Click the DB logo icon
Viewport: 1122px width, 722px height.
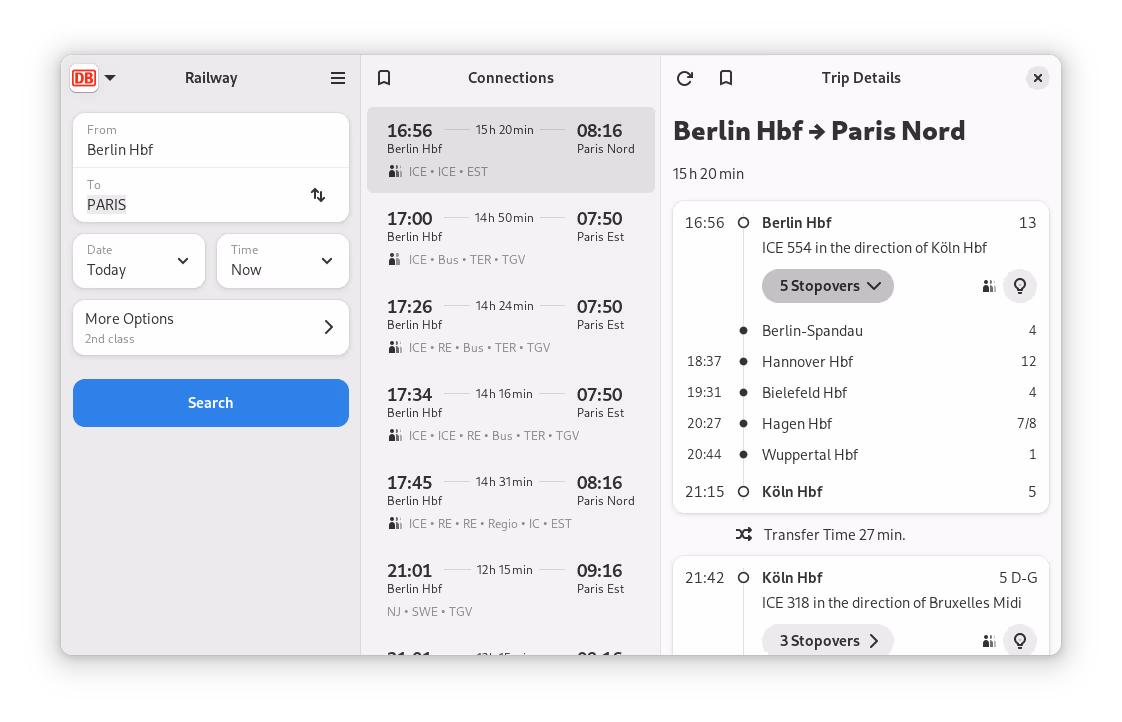point(84,78)
